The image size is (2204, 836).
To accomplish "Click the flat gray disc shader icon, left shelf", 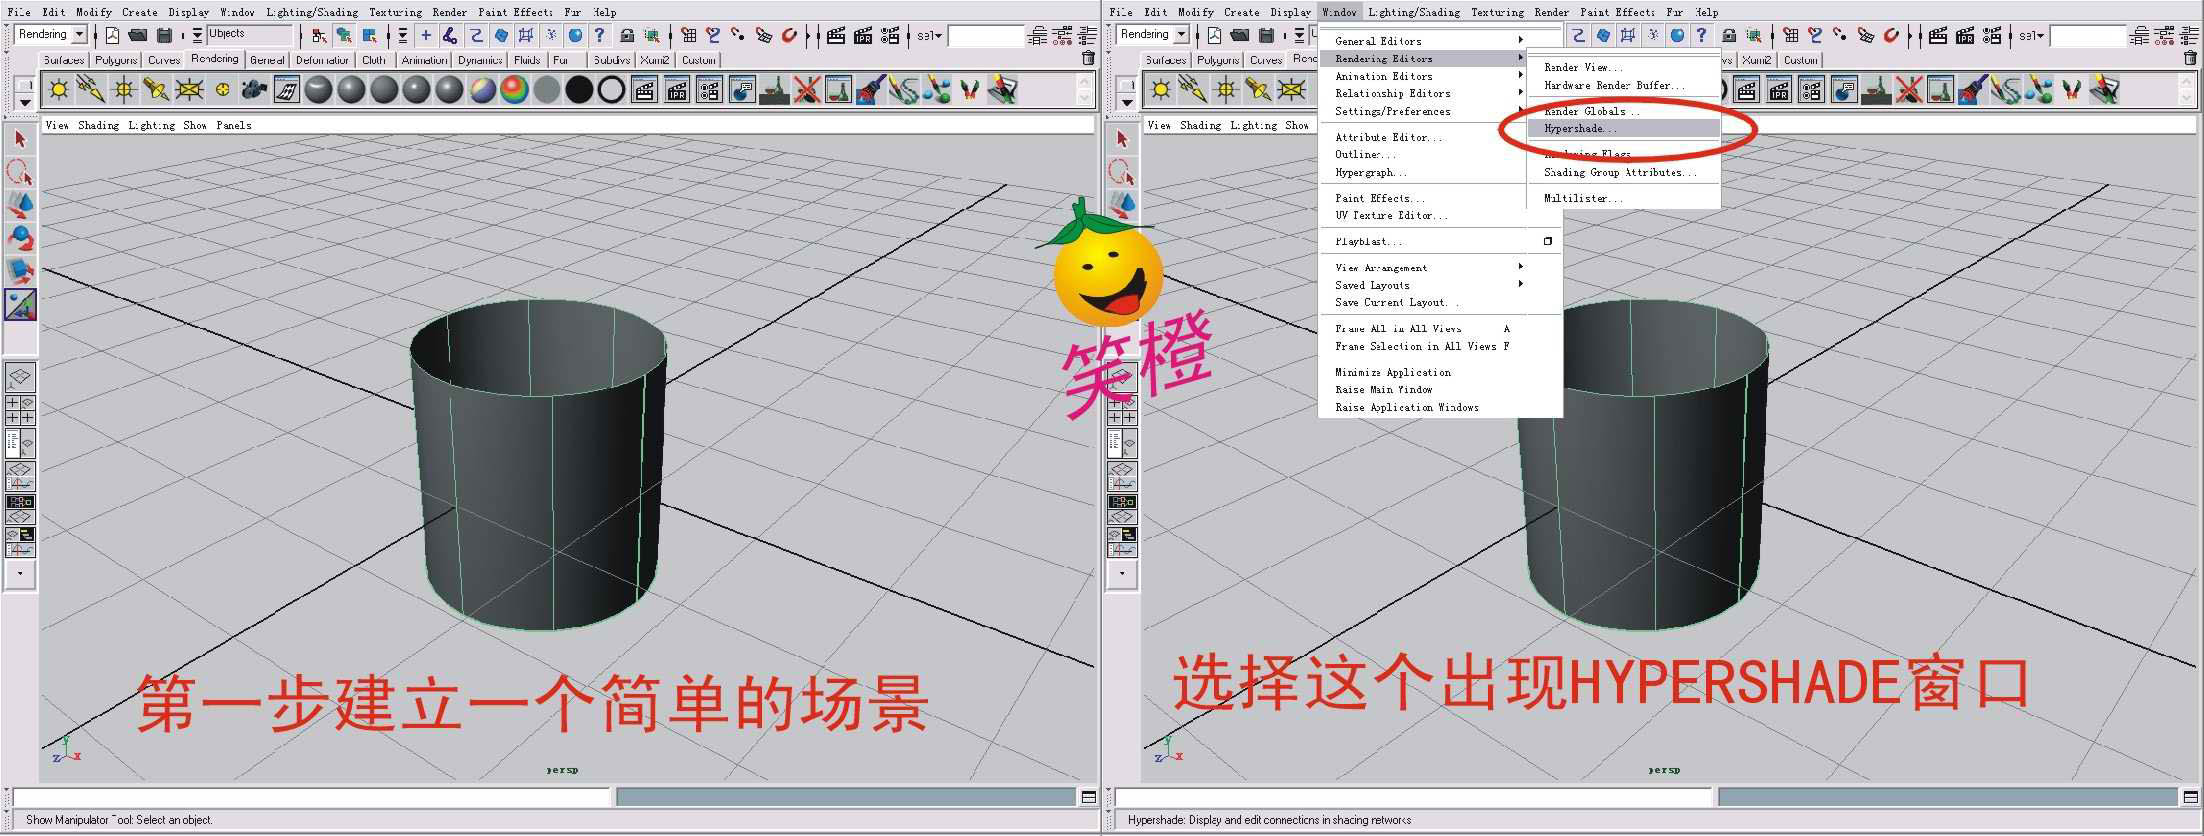I will pyautogui.click(x=547, y=91).
